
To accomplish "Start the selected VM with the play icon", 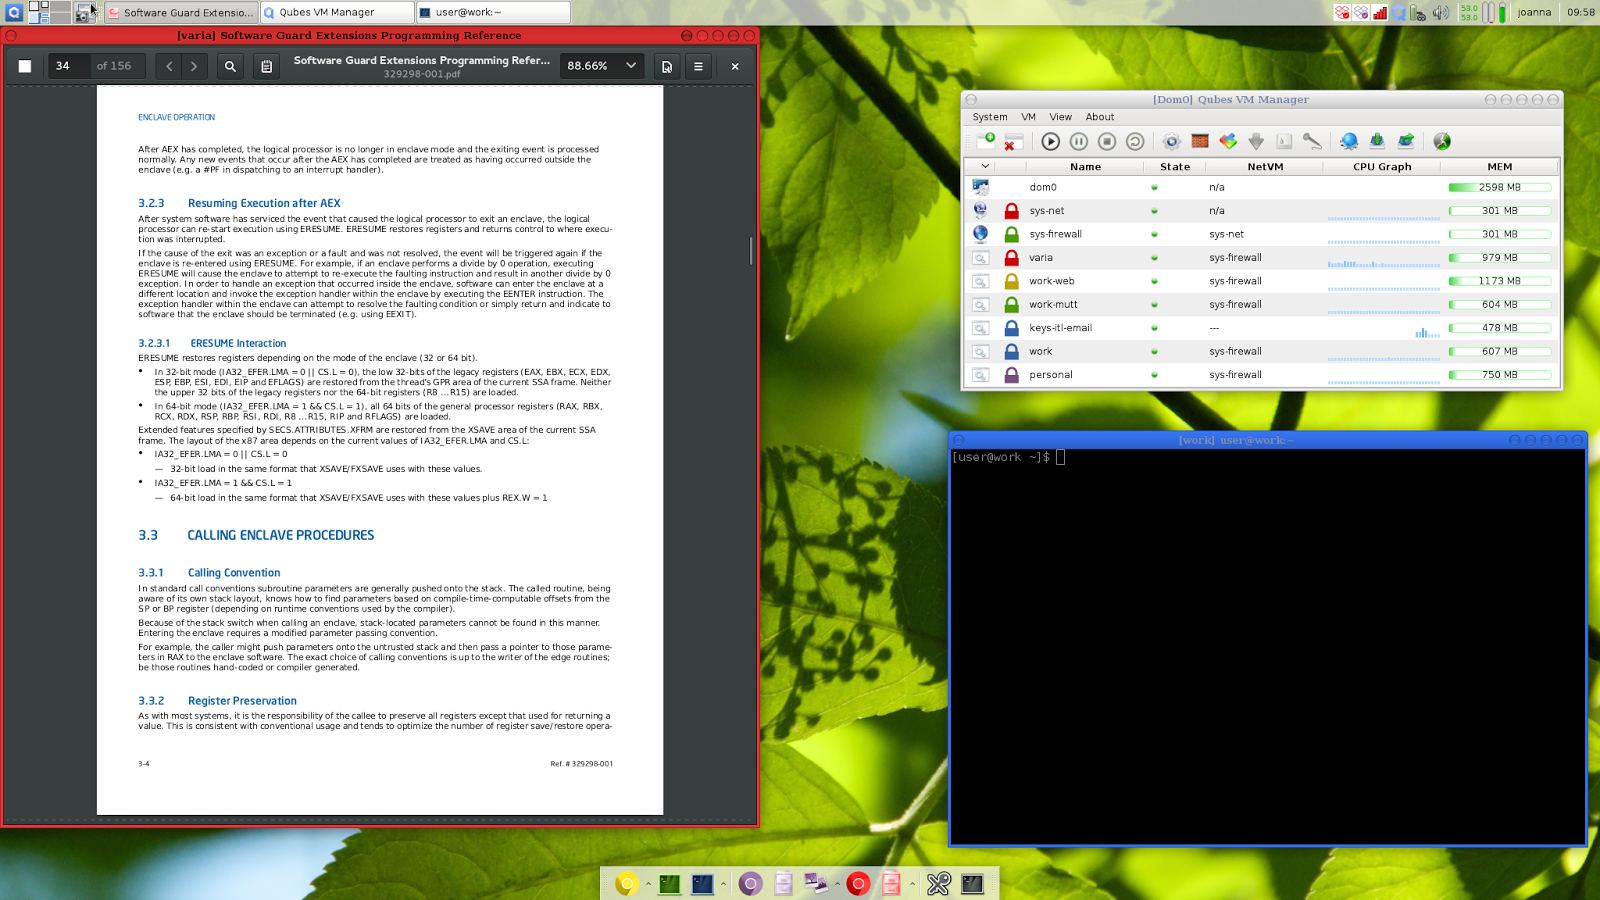I will [1050, 142].
